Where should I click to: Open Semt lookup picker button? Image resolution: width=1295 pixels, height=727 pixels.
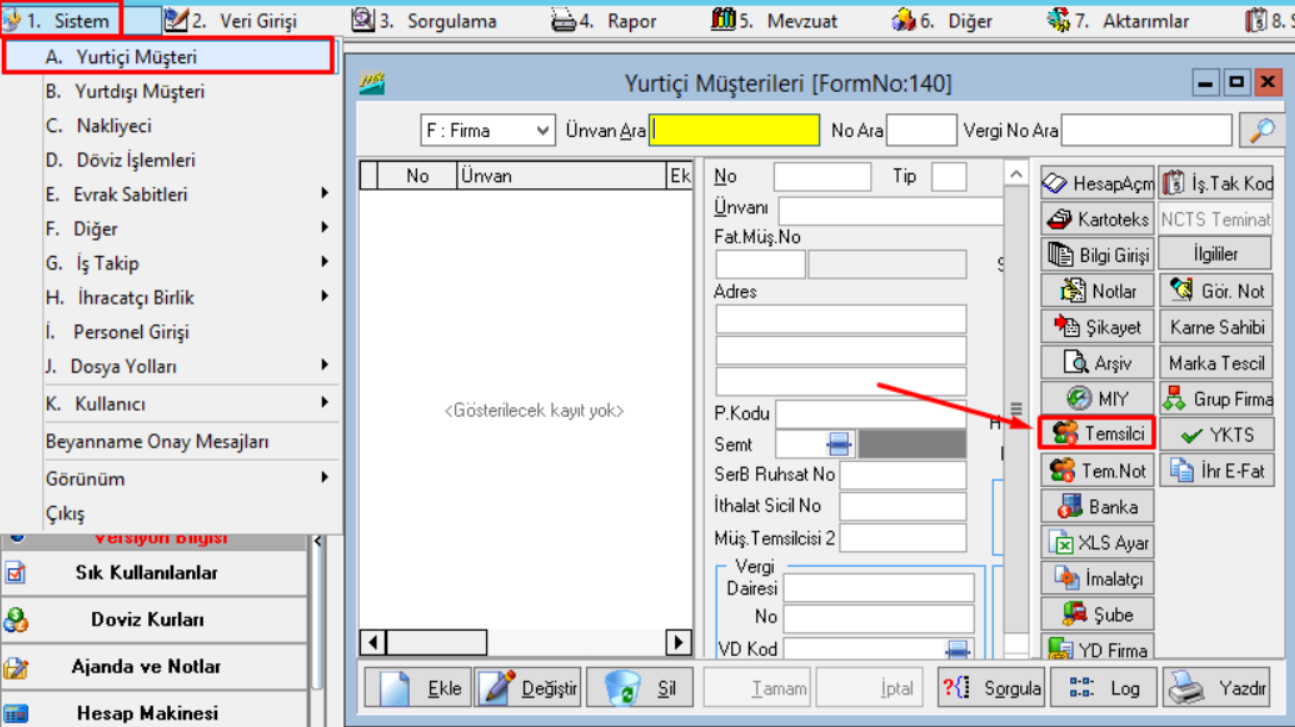tap(838, 445)
